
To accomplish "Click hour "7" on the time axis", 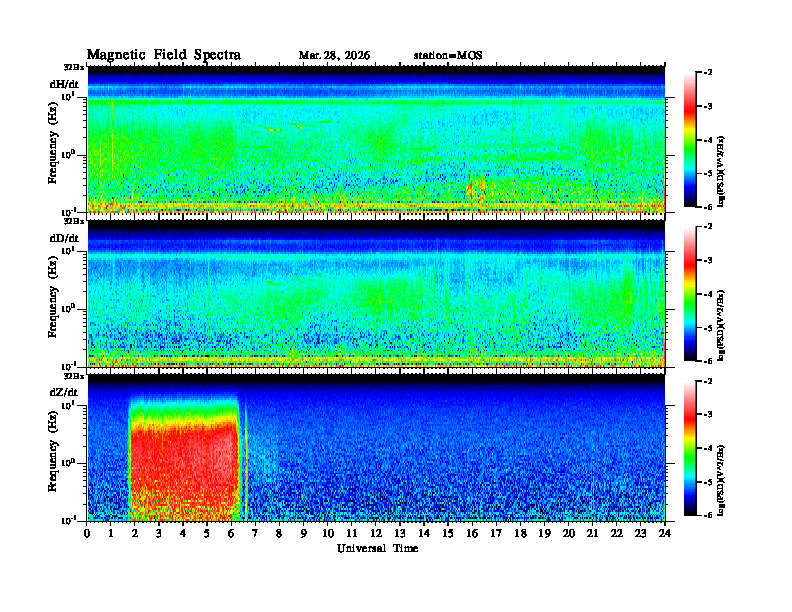I will [x=255, y=533].
